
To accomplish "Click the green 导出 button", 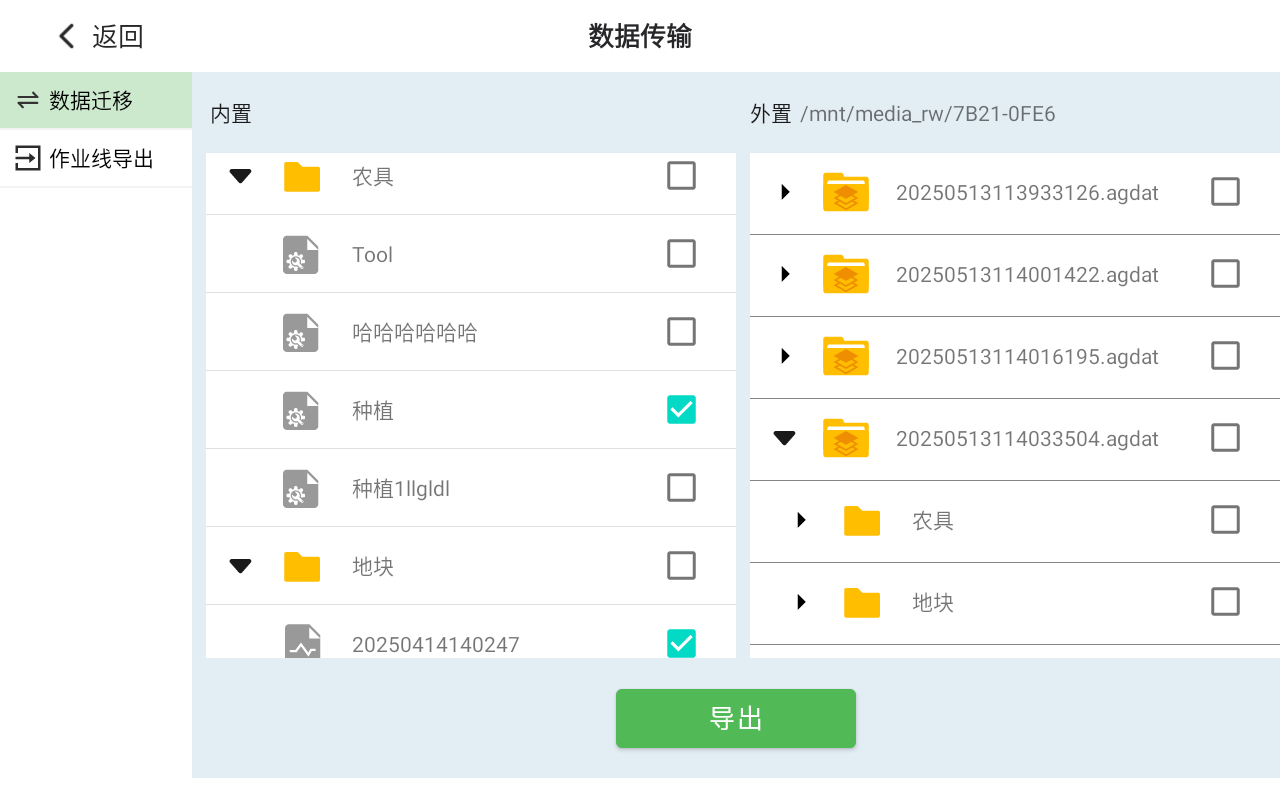I will (x=736, y=718).
